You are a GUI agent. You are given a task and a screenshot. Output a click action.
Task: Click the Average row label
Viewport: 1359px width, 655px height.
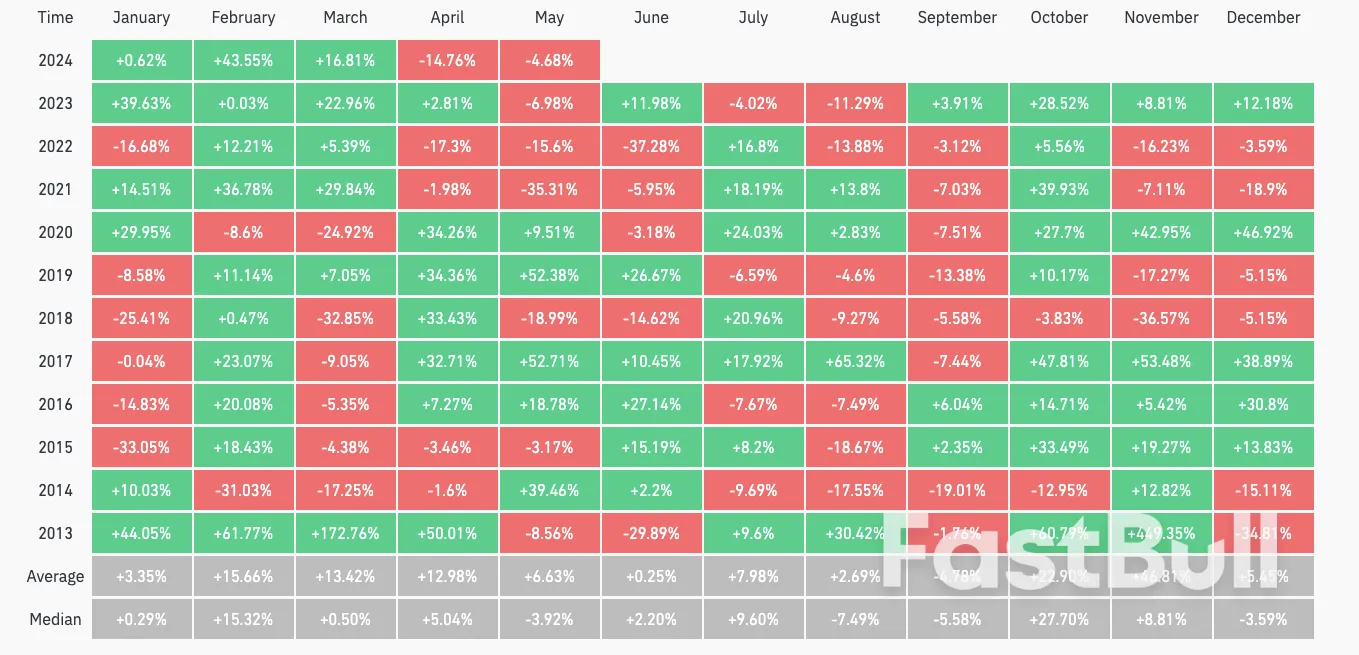point(55,577)
